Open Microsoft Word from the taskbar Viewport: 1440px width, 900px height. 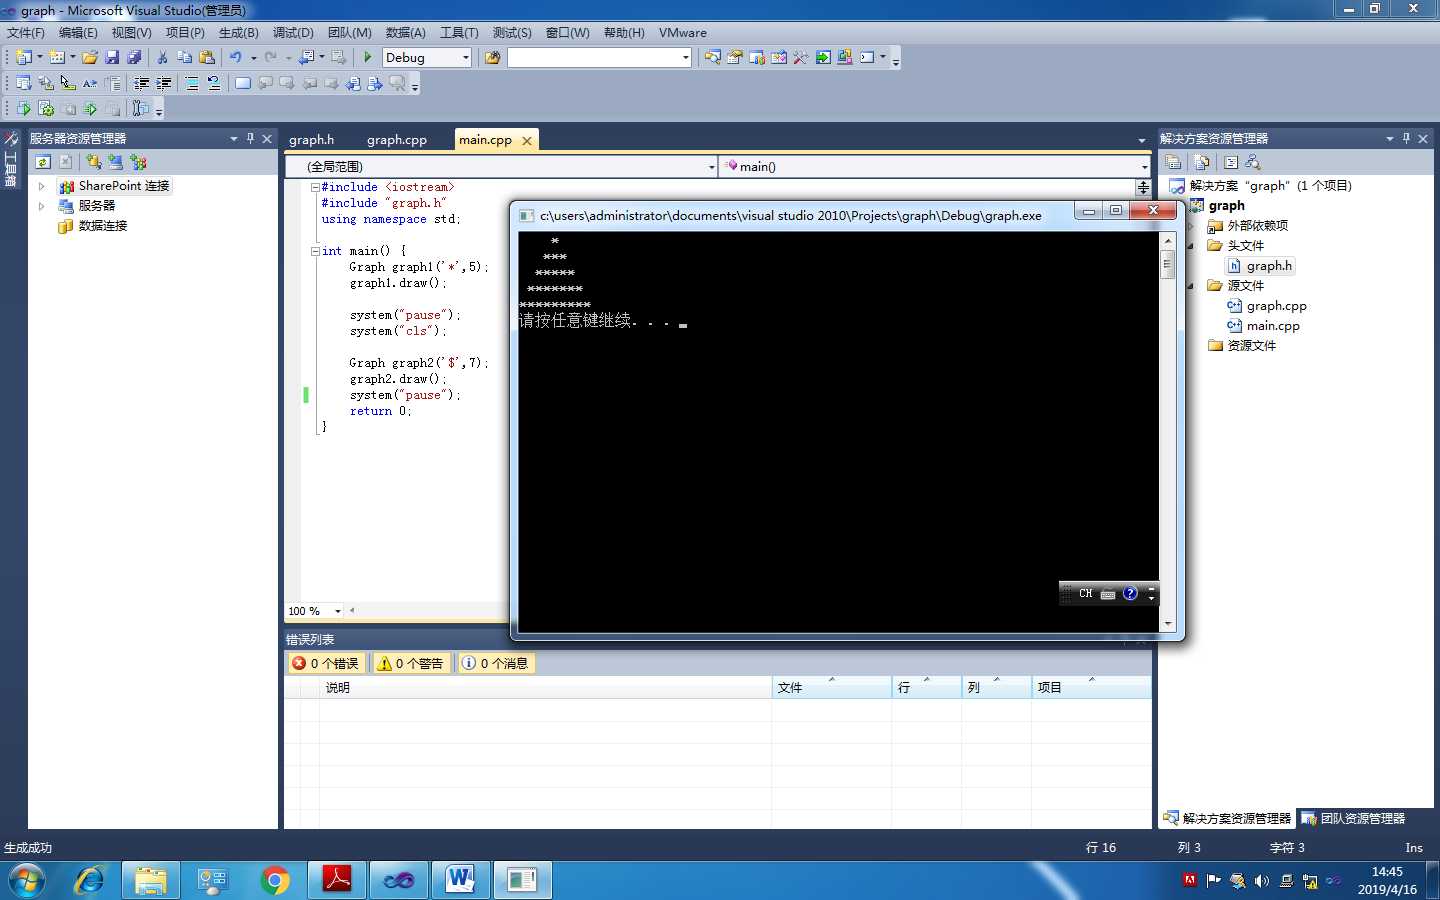460,880
